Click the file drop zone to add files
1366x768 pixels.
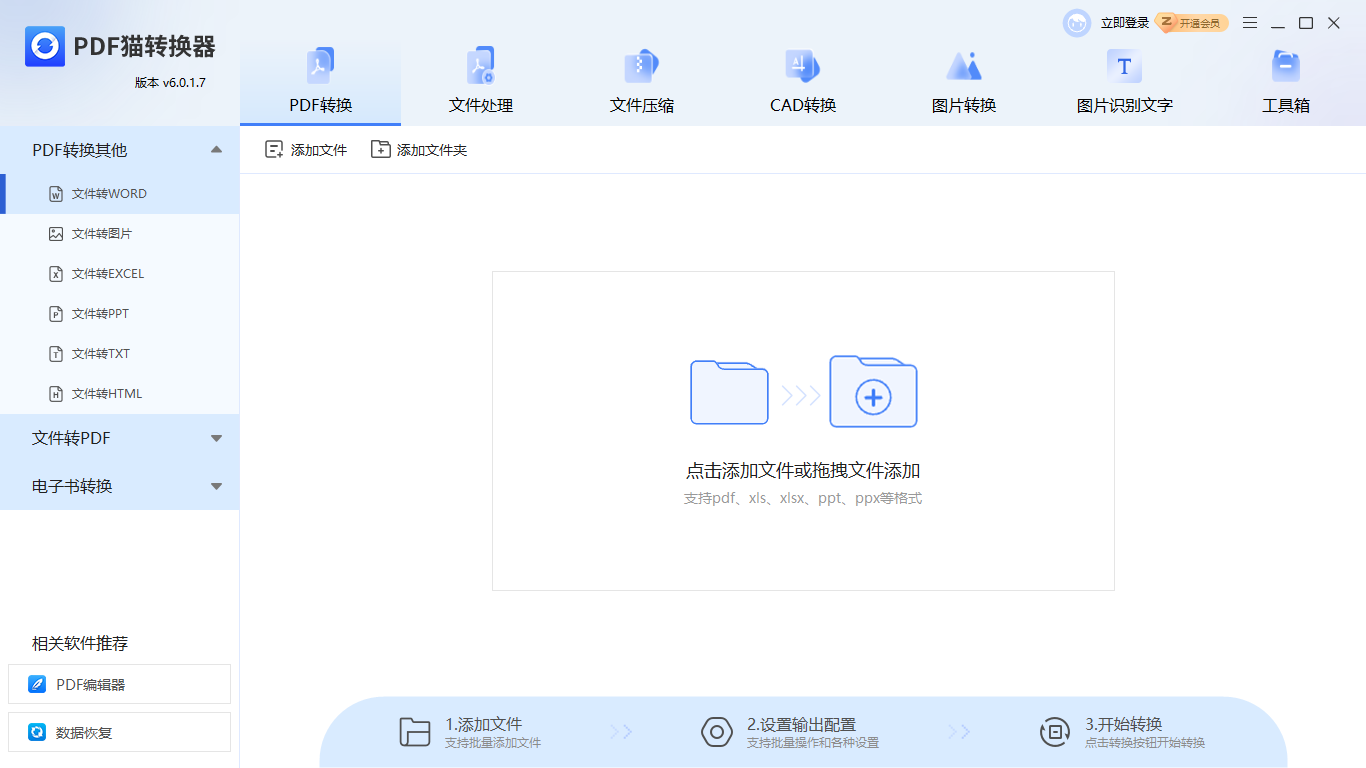[x=802, y=430]
